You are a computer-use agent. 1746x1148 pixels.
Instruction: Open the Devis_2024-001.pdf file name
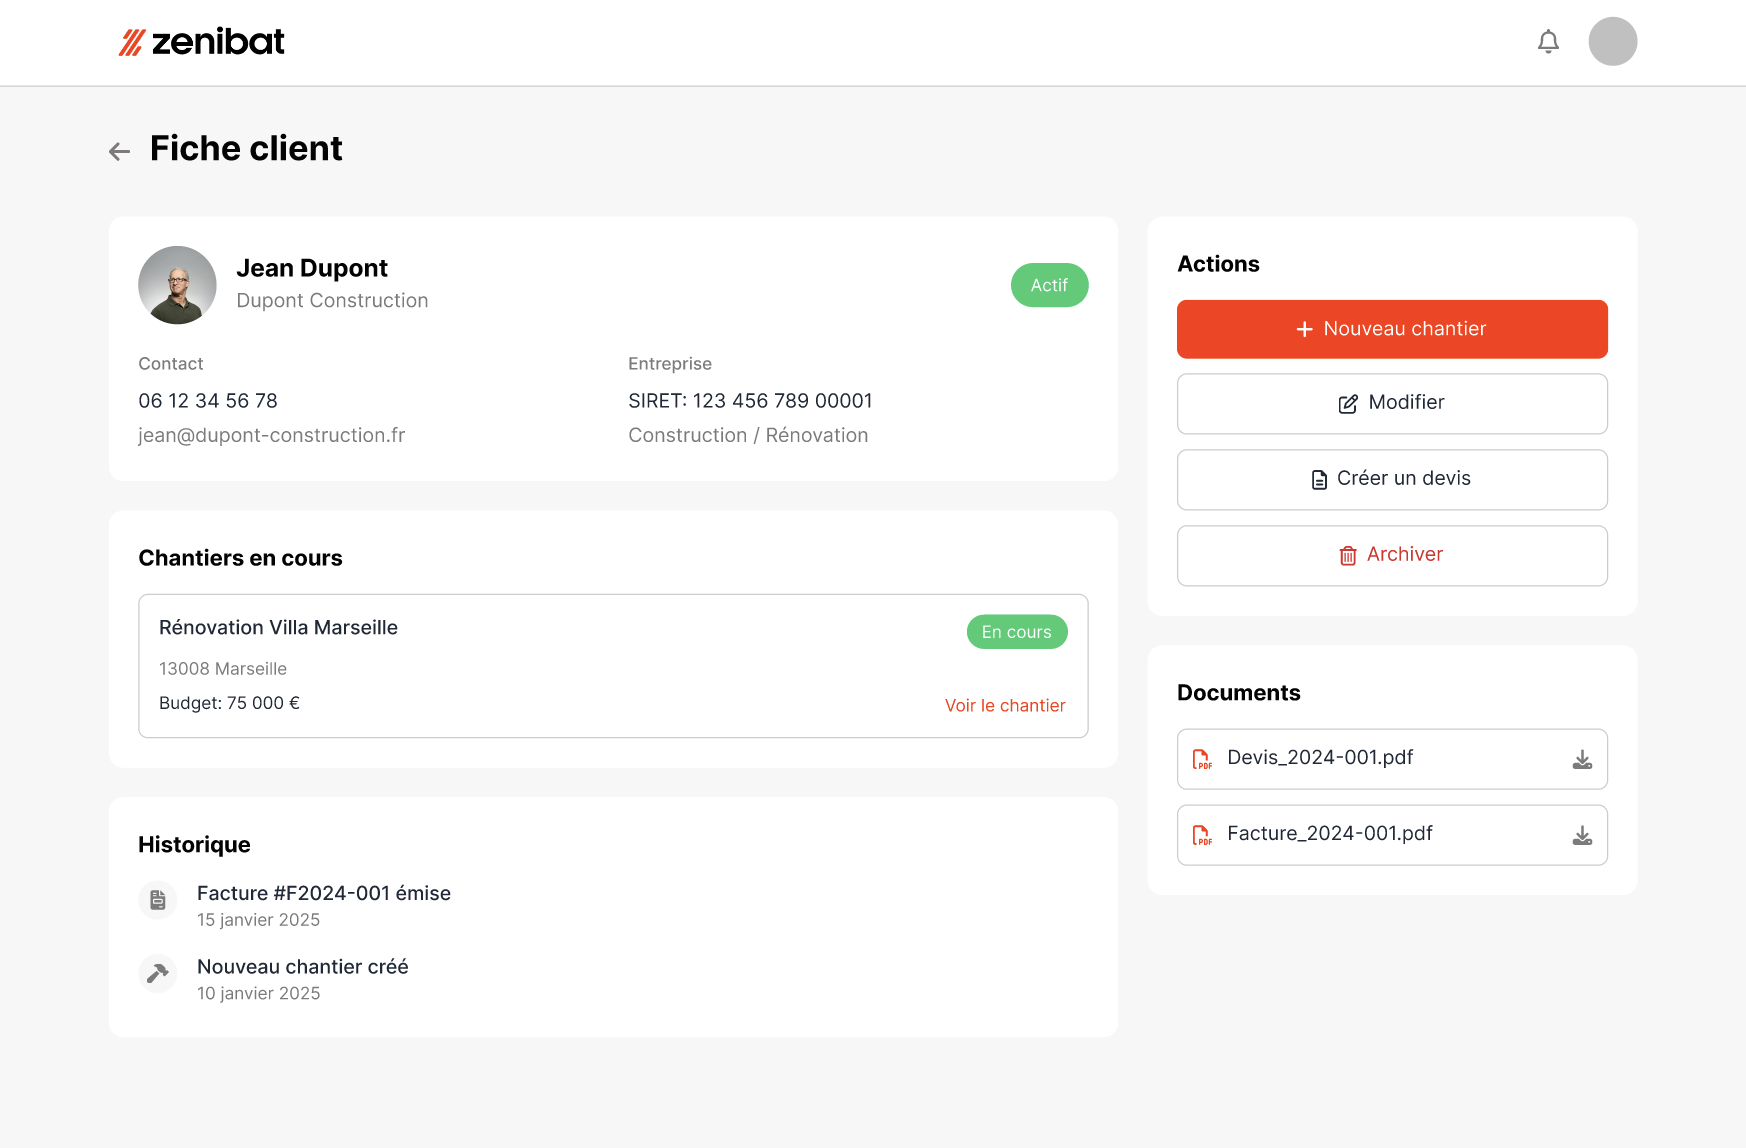coord(1320,757)
